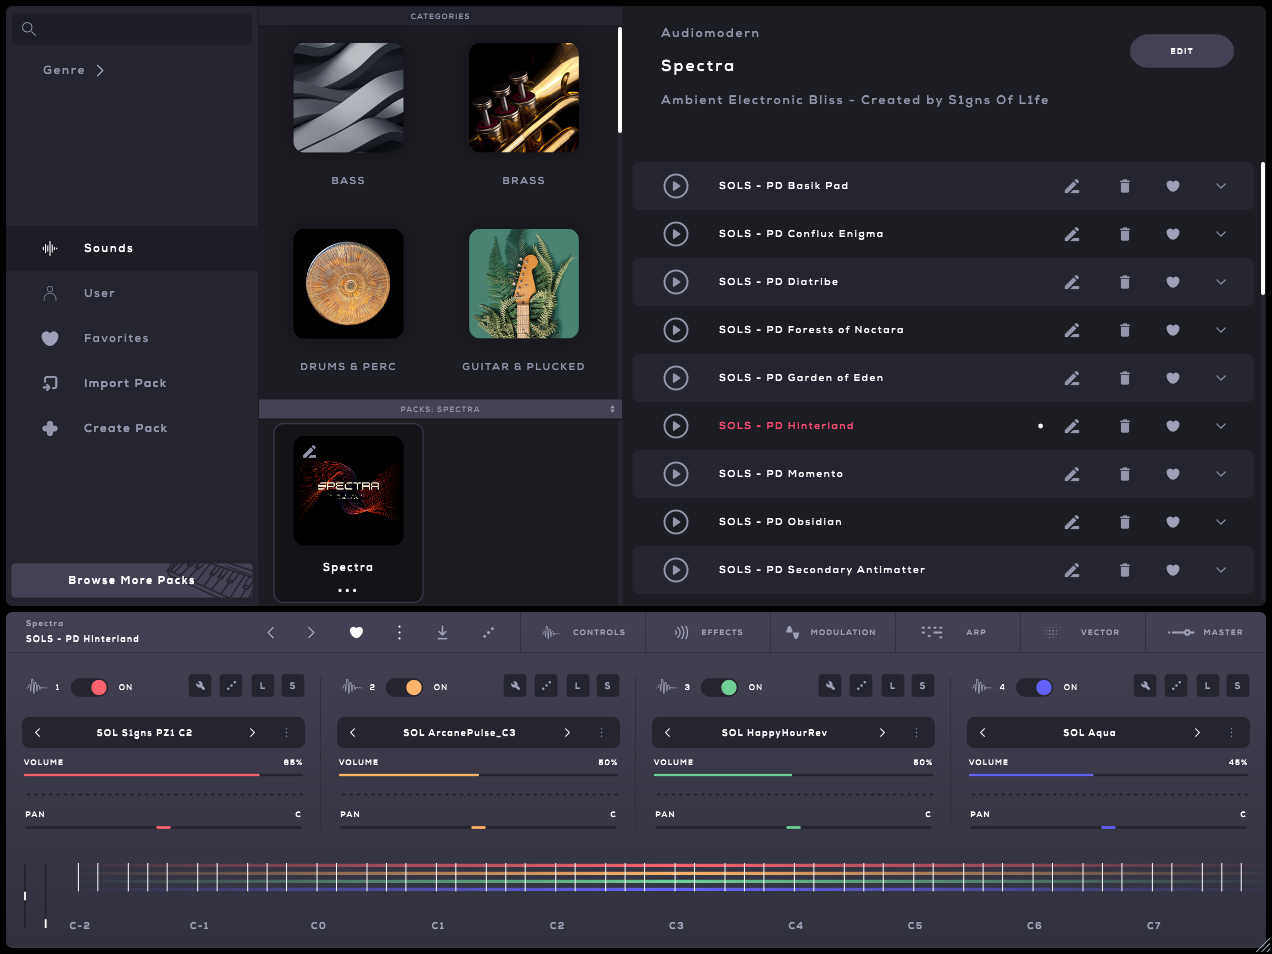The width and height of the screenshot is (1272, 954).
Task: Click the Edit button
Action: coord(1181,51)
